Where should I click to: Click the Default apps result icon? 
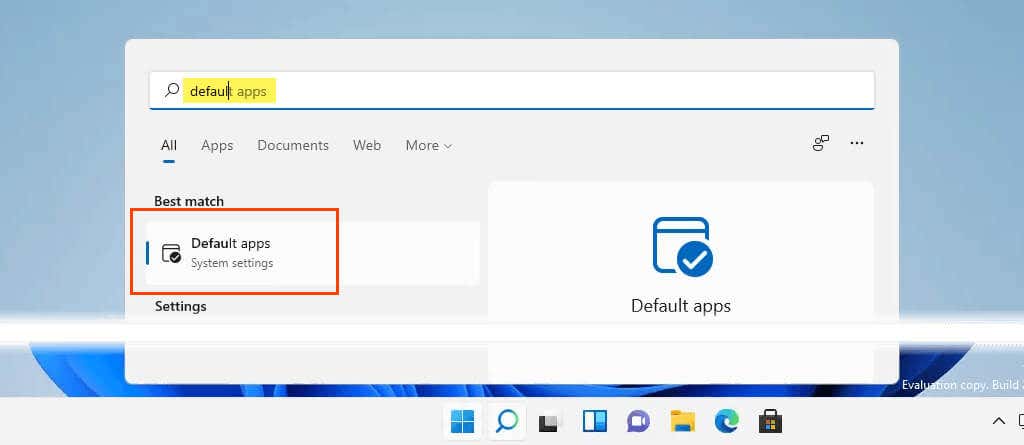(172, 254)
